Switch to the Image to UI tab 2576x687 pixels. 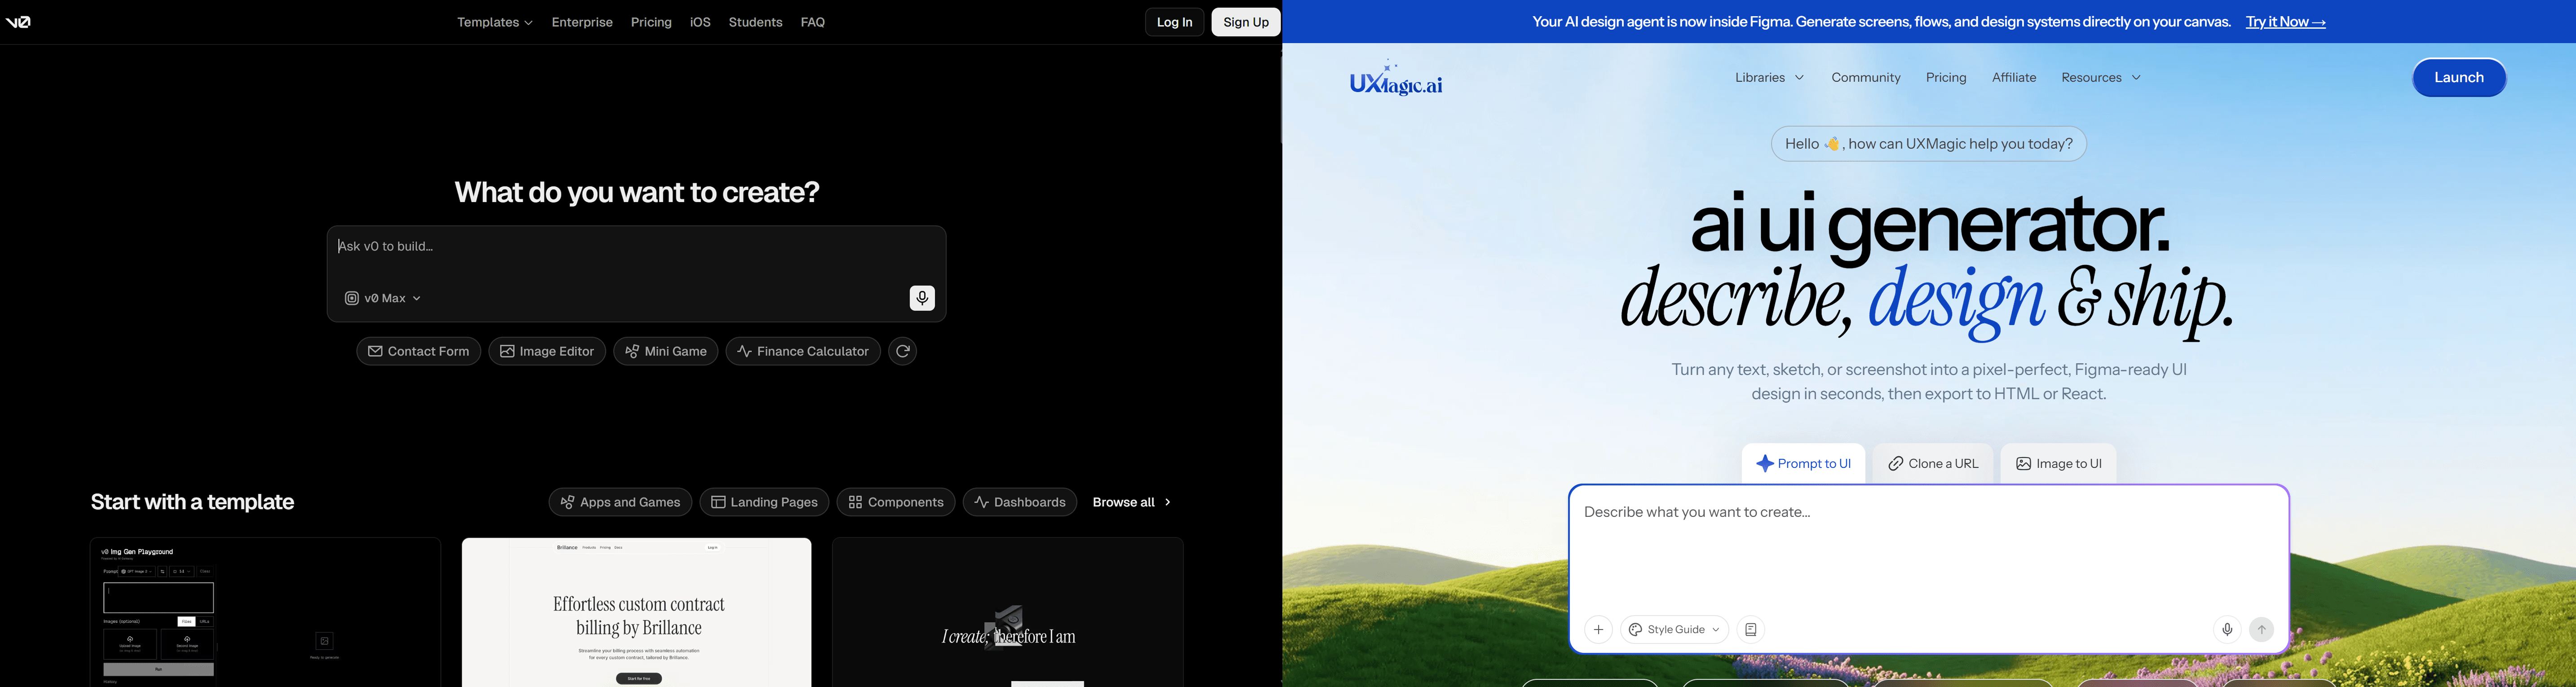pos(2058,464)
